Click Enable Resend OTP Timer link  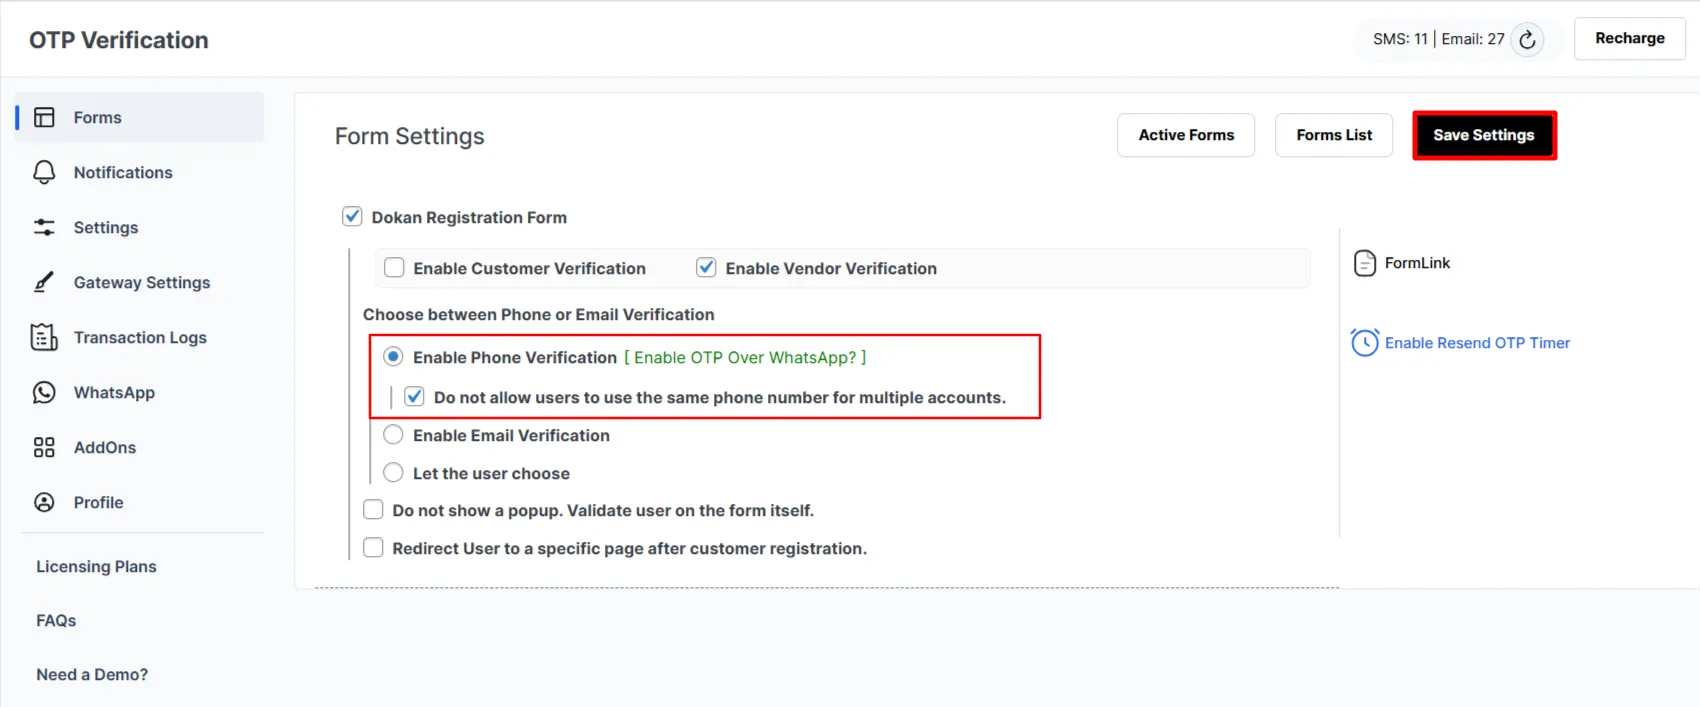tap(1477, 343)
